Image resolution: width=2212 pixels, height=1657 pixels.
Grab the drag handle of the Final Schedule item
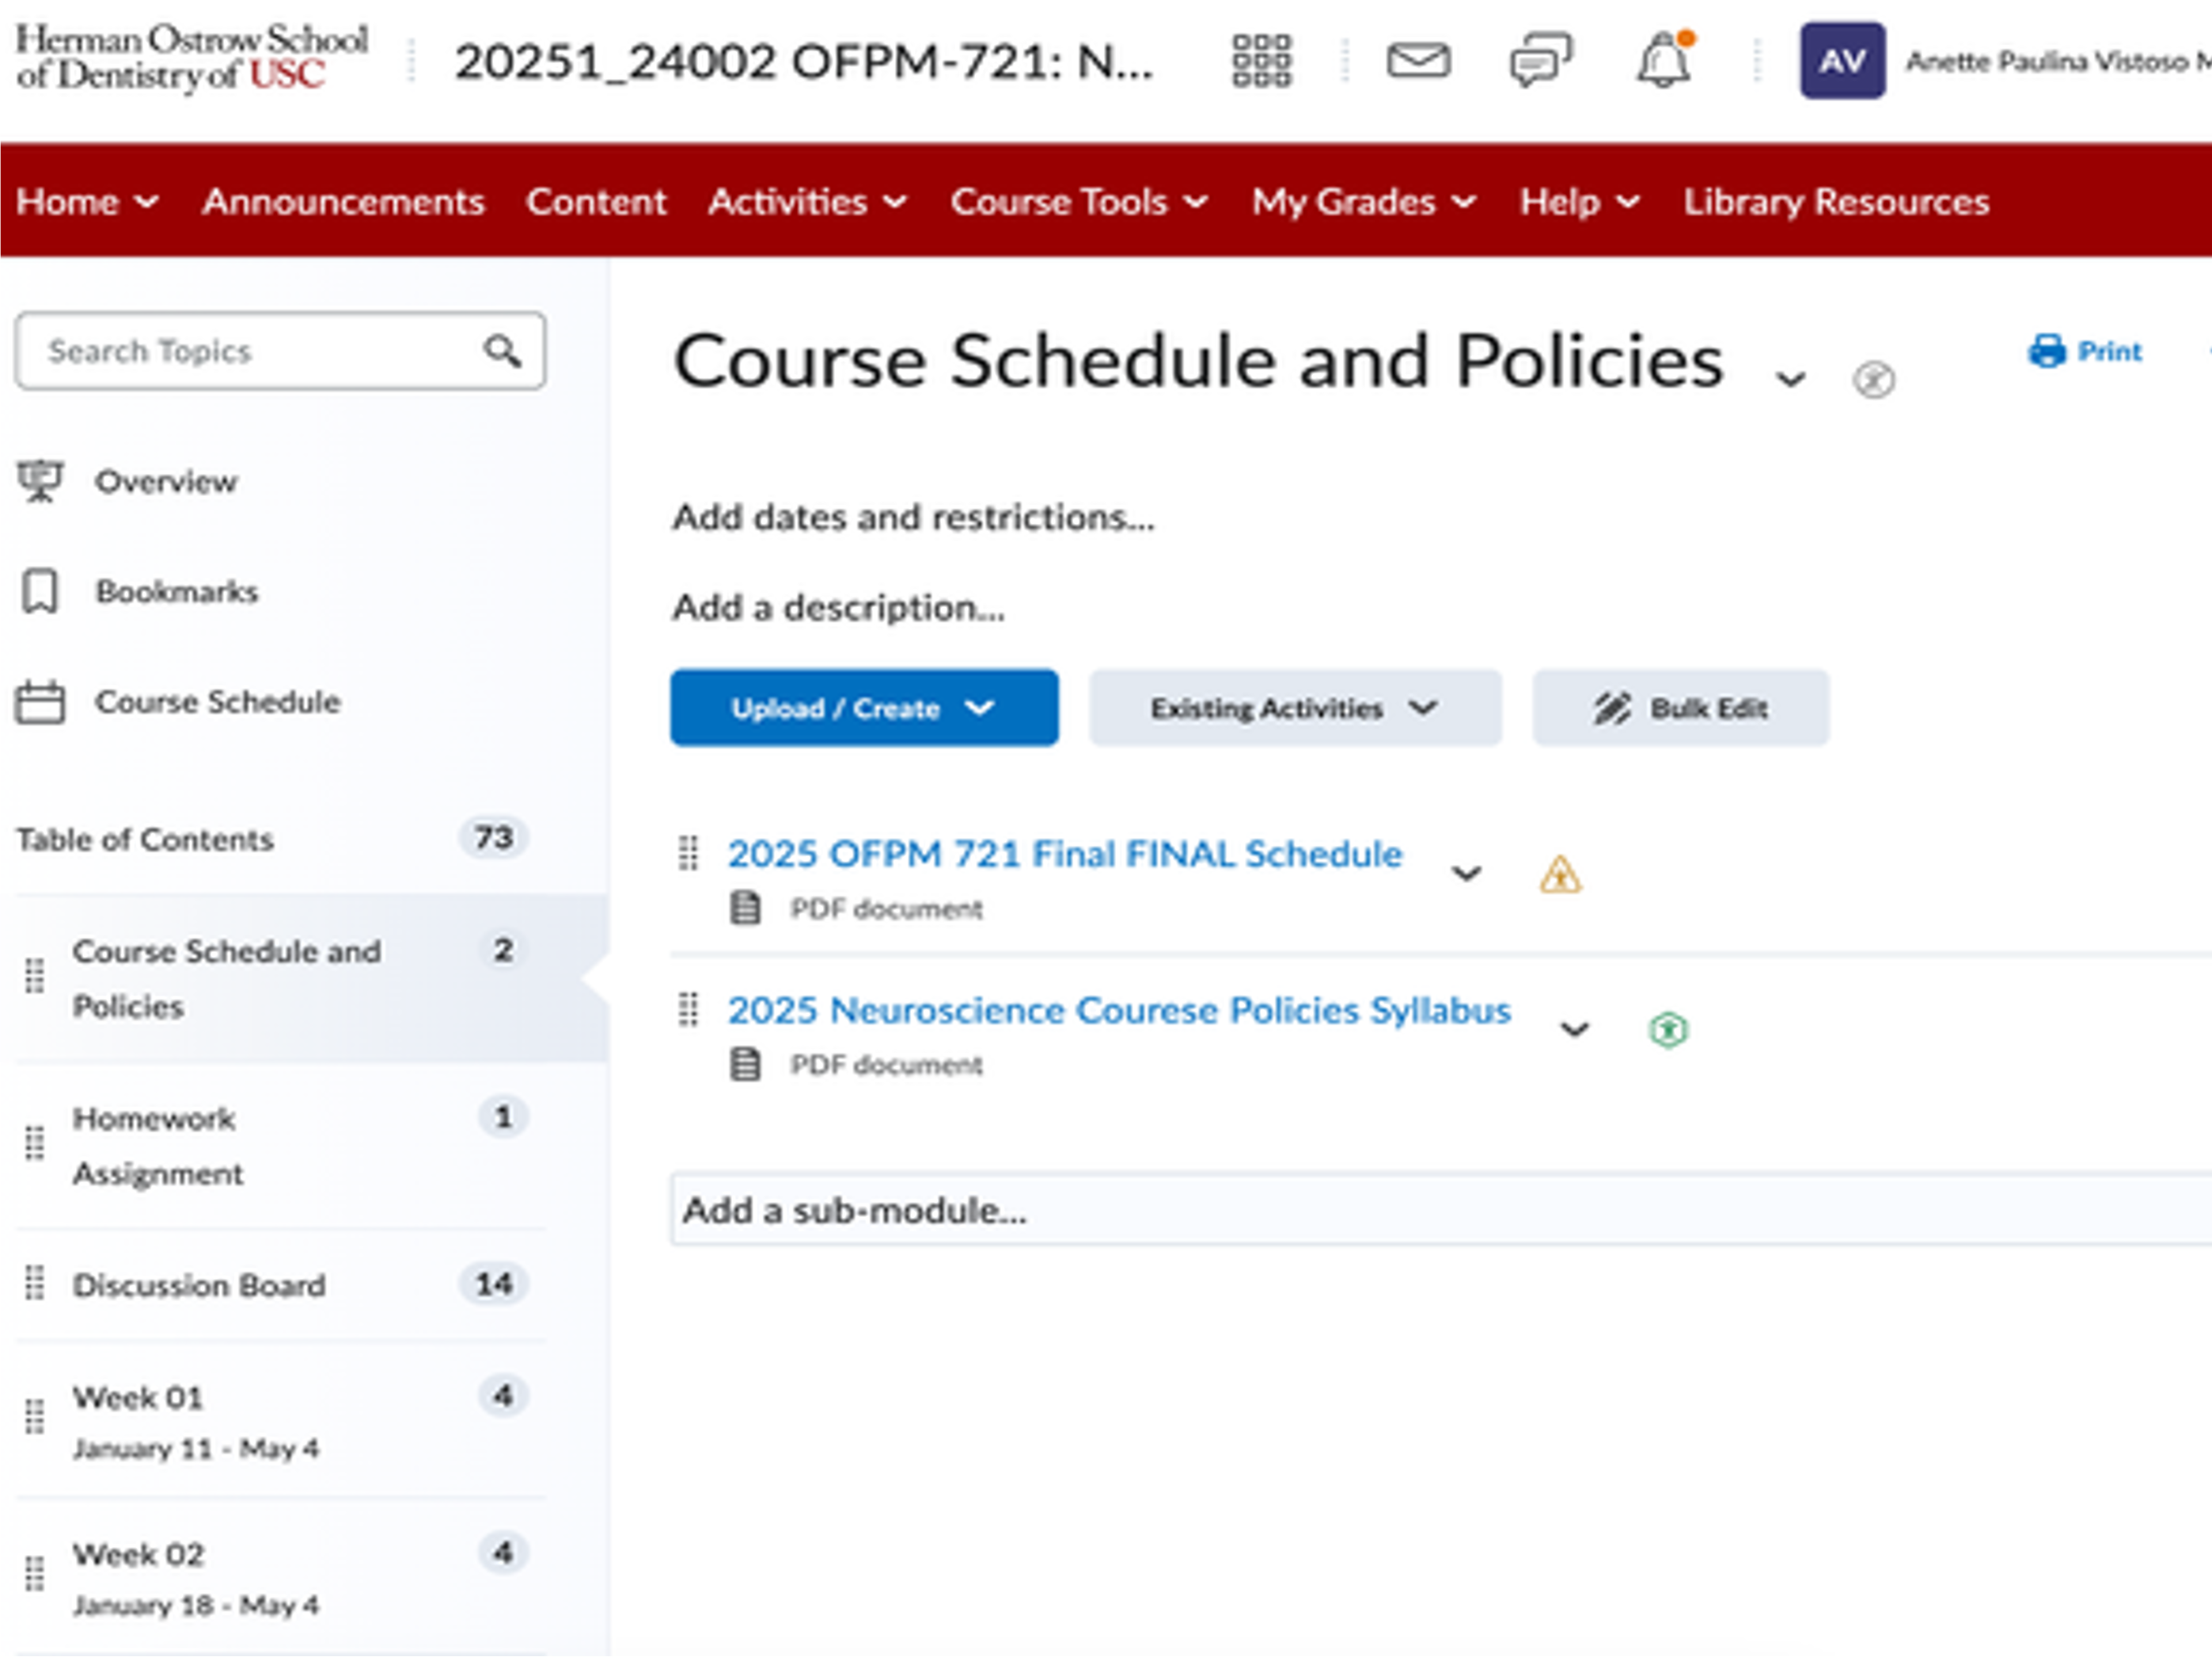tap(688, 853)
